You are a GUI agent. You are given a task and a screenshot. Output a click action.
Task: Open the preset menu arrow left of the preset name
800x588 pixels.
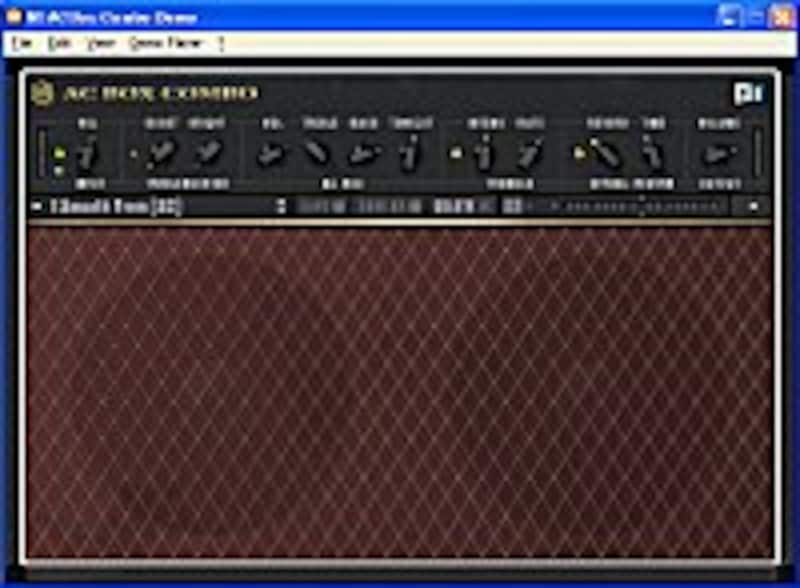point(37,207)
